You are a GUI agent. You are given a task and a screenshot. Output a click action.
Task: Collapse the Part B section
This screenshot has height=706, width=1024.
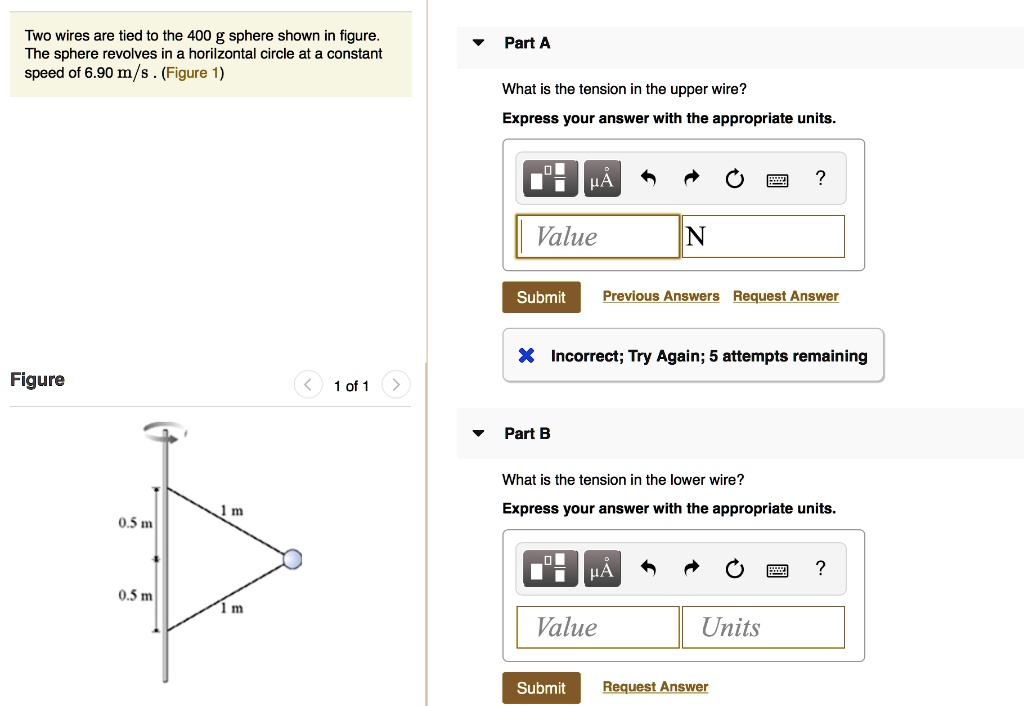(478, 433)
